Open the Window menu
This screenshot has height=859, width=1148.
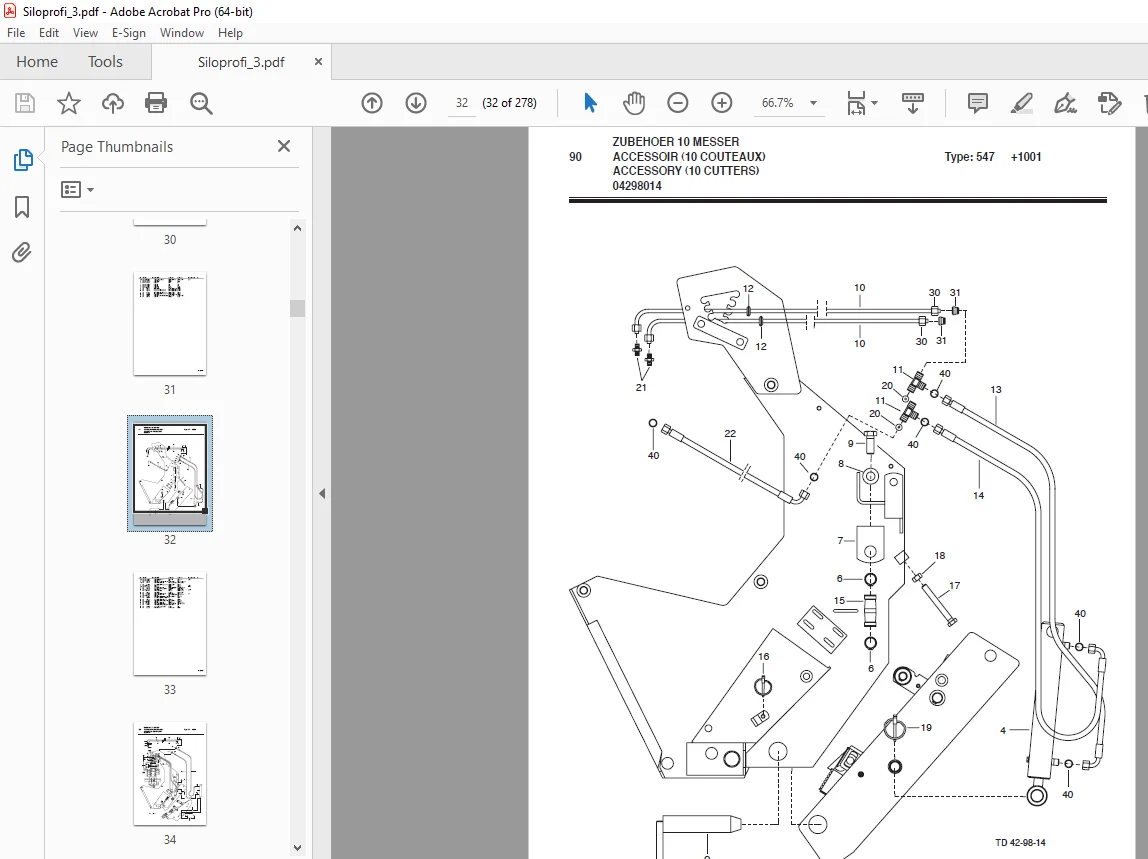pos(182,33)
